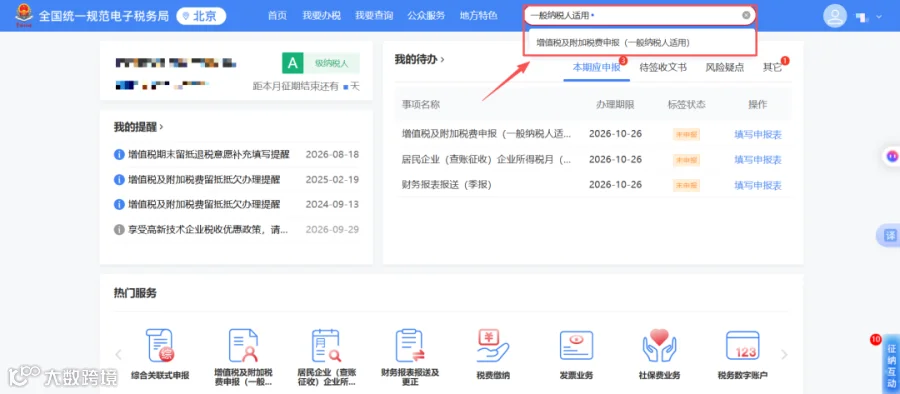Switch to 待签收文书 tab
Image resolution: width=900 pixels, height=394 pixels.
point(663,67)
